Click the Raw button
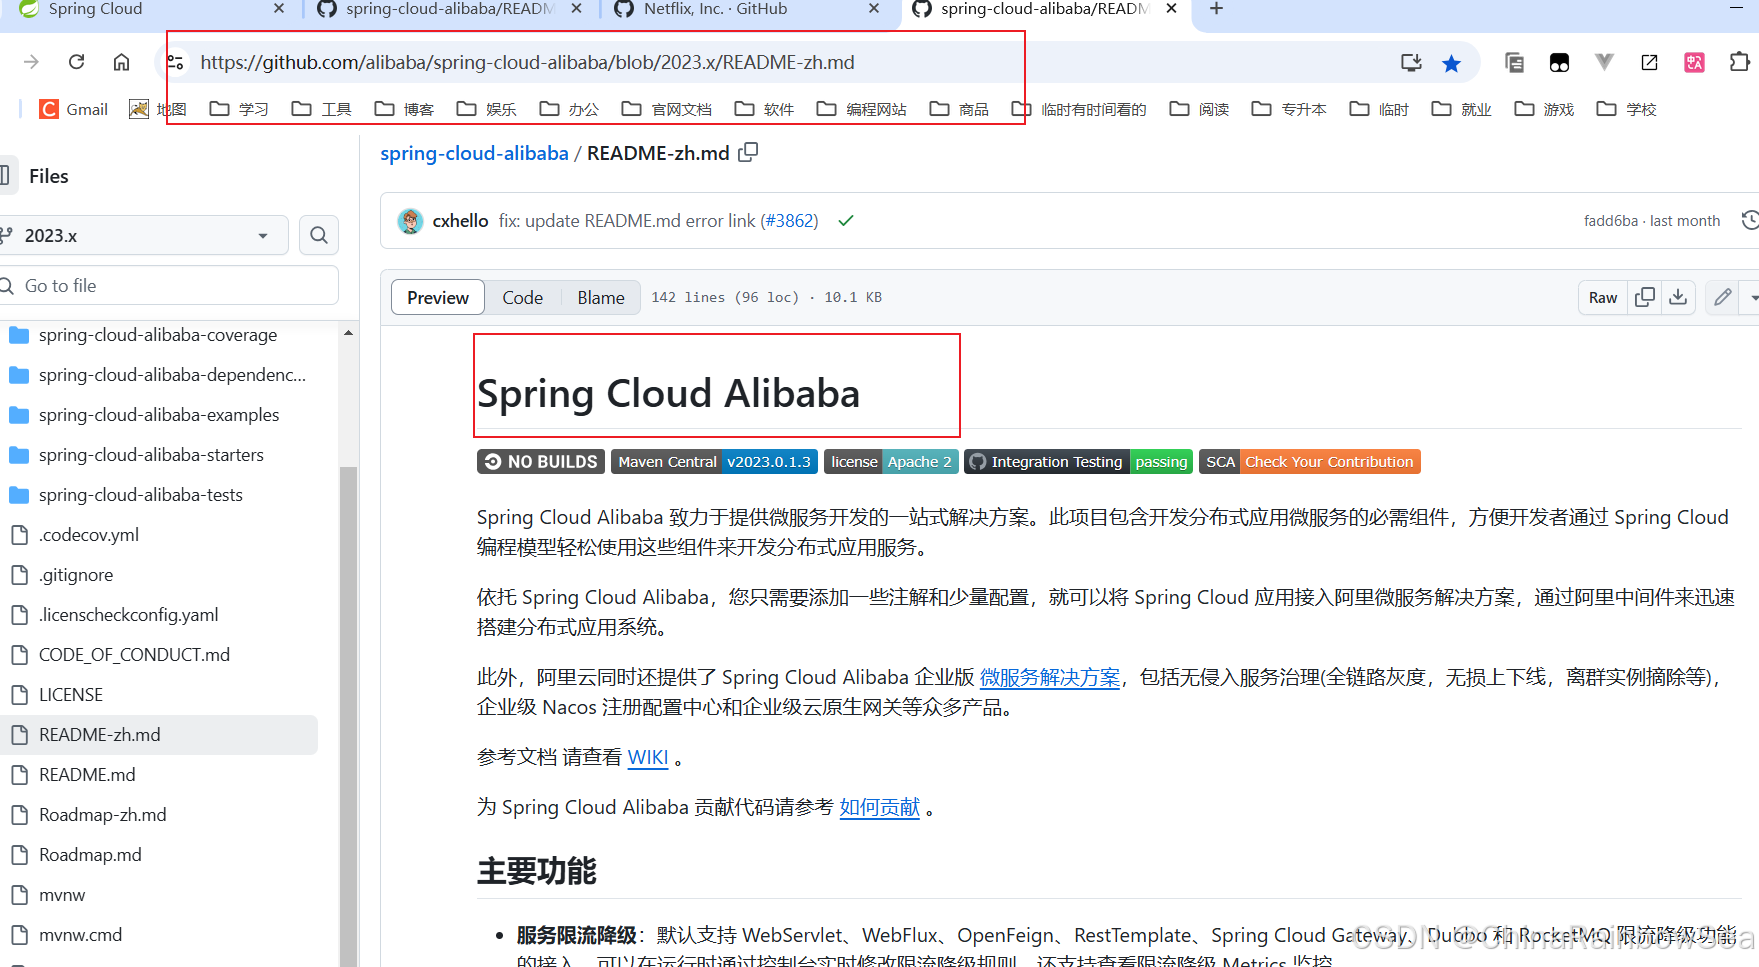1759x967 pixels. click(x=1603, y=297)
